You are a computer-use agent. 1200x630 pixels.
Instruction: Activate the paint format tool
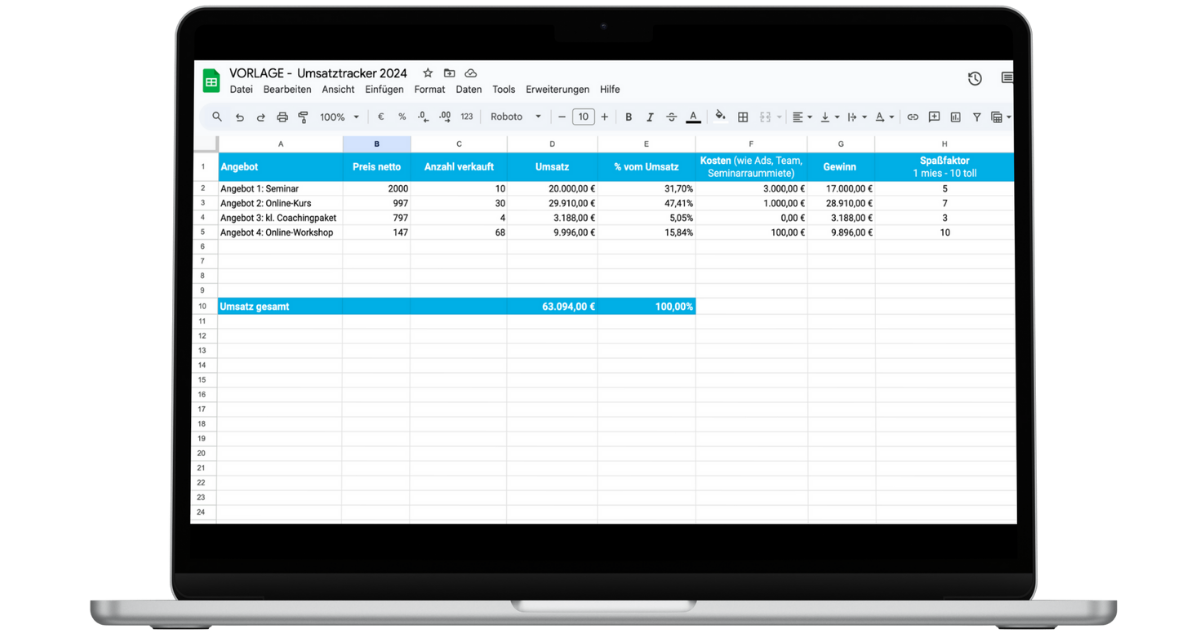click(x=303, y=117)
